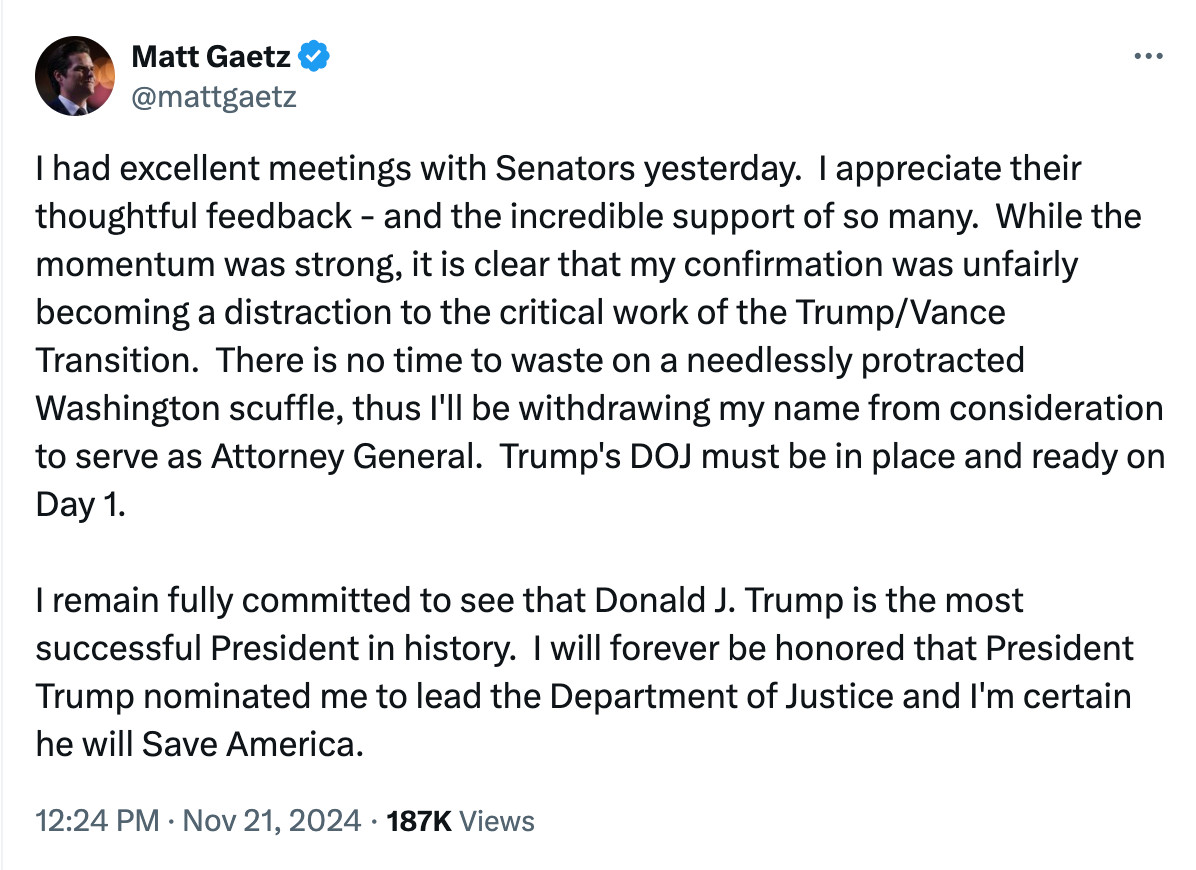
Task: Click the words Save America
Action: 252,744
